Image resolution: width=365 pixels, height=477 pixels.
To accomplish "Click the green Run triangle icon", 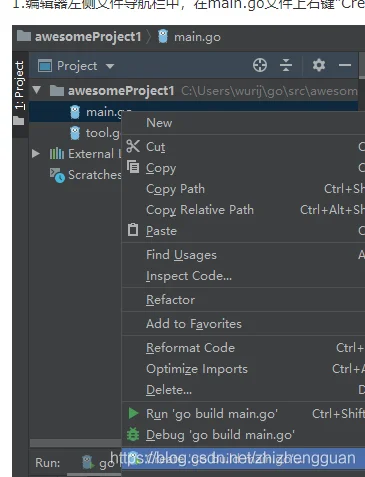I will [x=133, y=413].
